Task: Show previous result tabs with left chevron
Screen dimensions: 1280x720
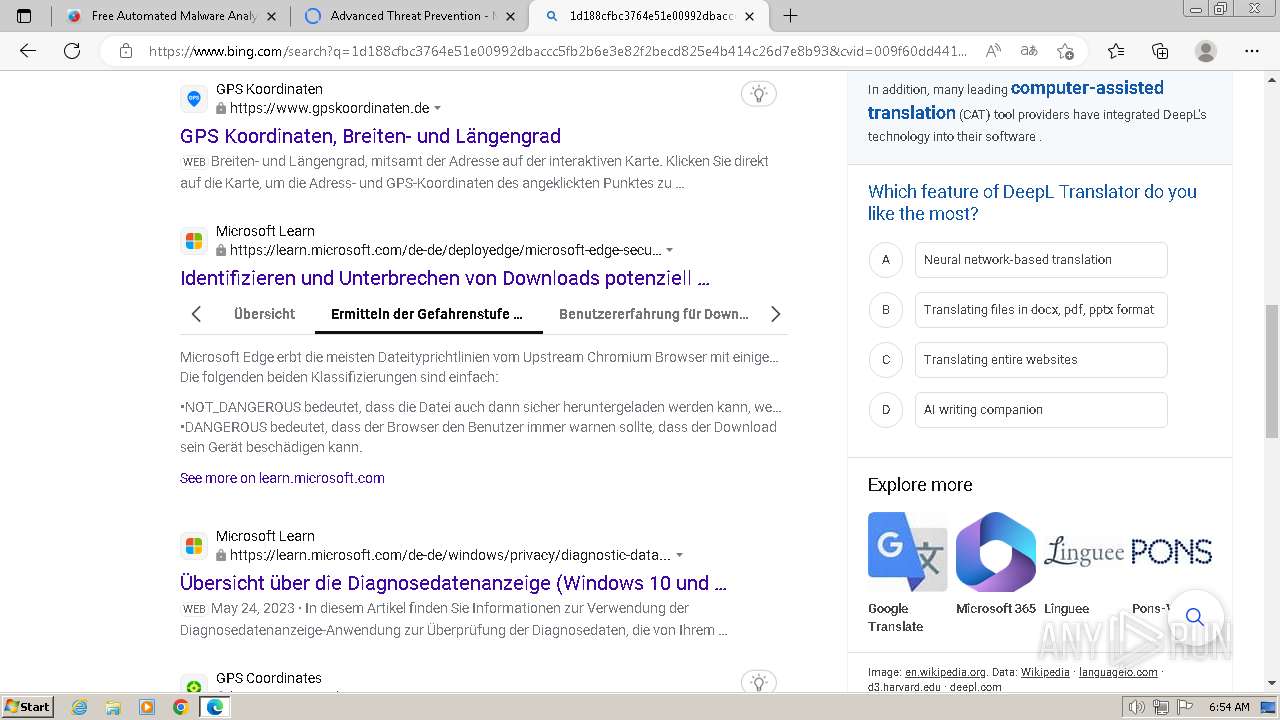Action: pos(196,314)
